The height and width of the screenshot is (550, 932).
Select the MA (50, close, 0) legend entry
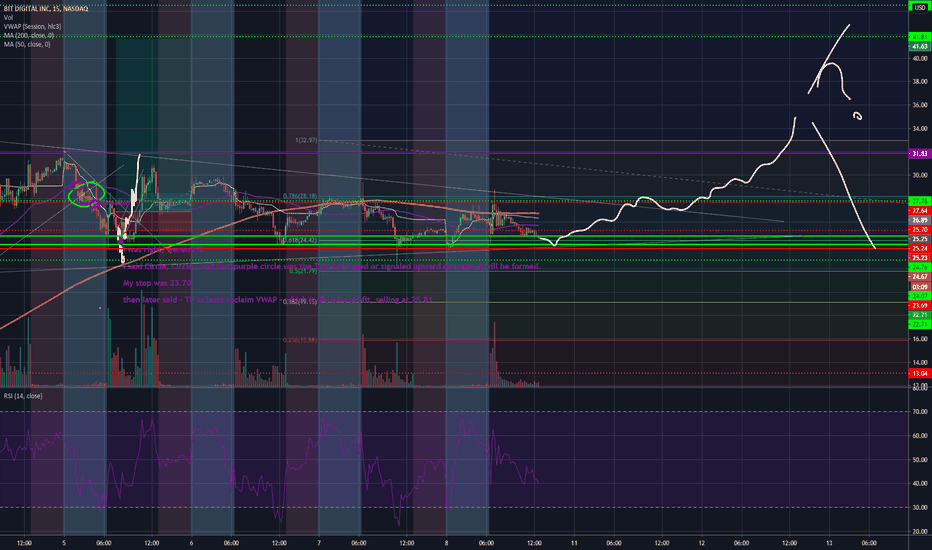(27, 45)
